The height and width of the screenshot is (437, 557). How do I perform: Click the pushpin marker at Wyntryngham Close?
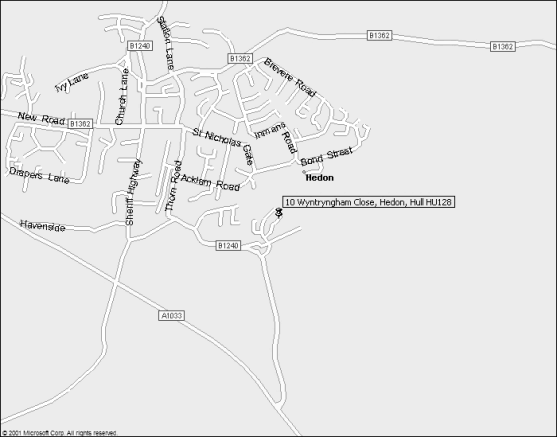pyautogui.click(x=279, y=212)
